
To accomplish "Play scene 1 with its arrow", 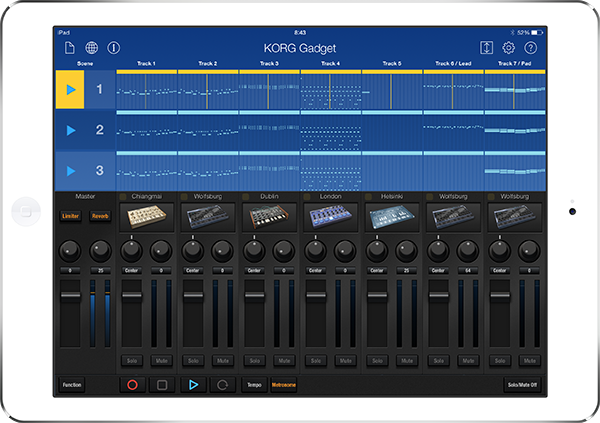I will tap(70, 90).
